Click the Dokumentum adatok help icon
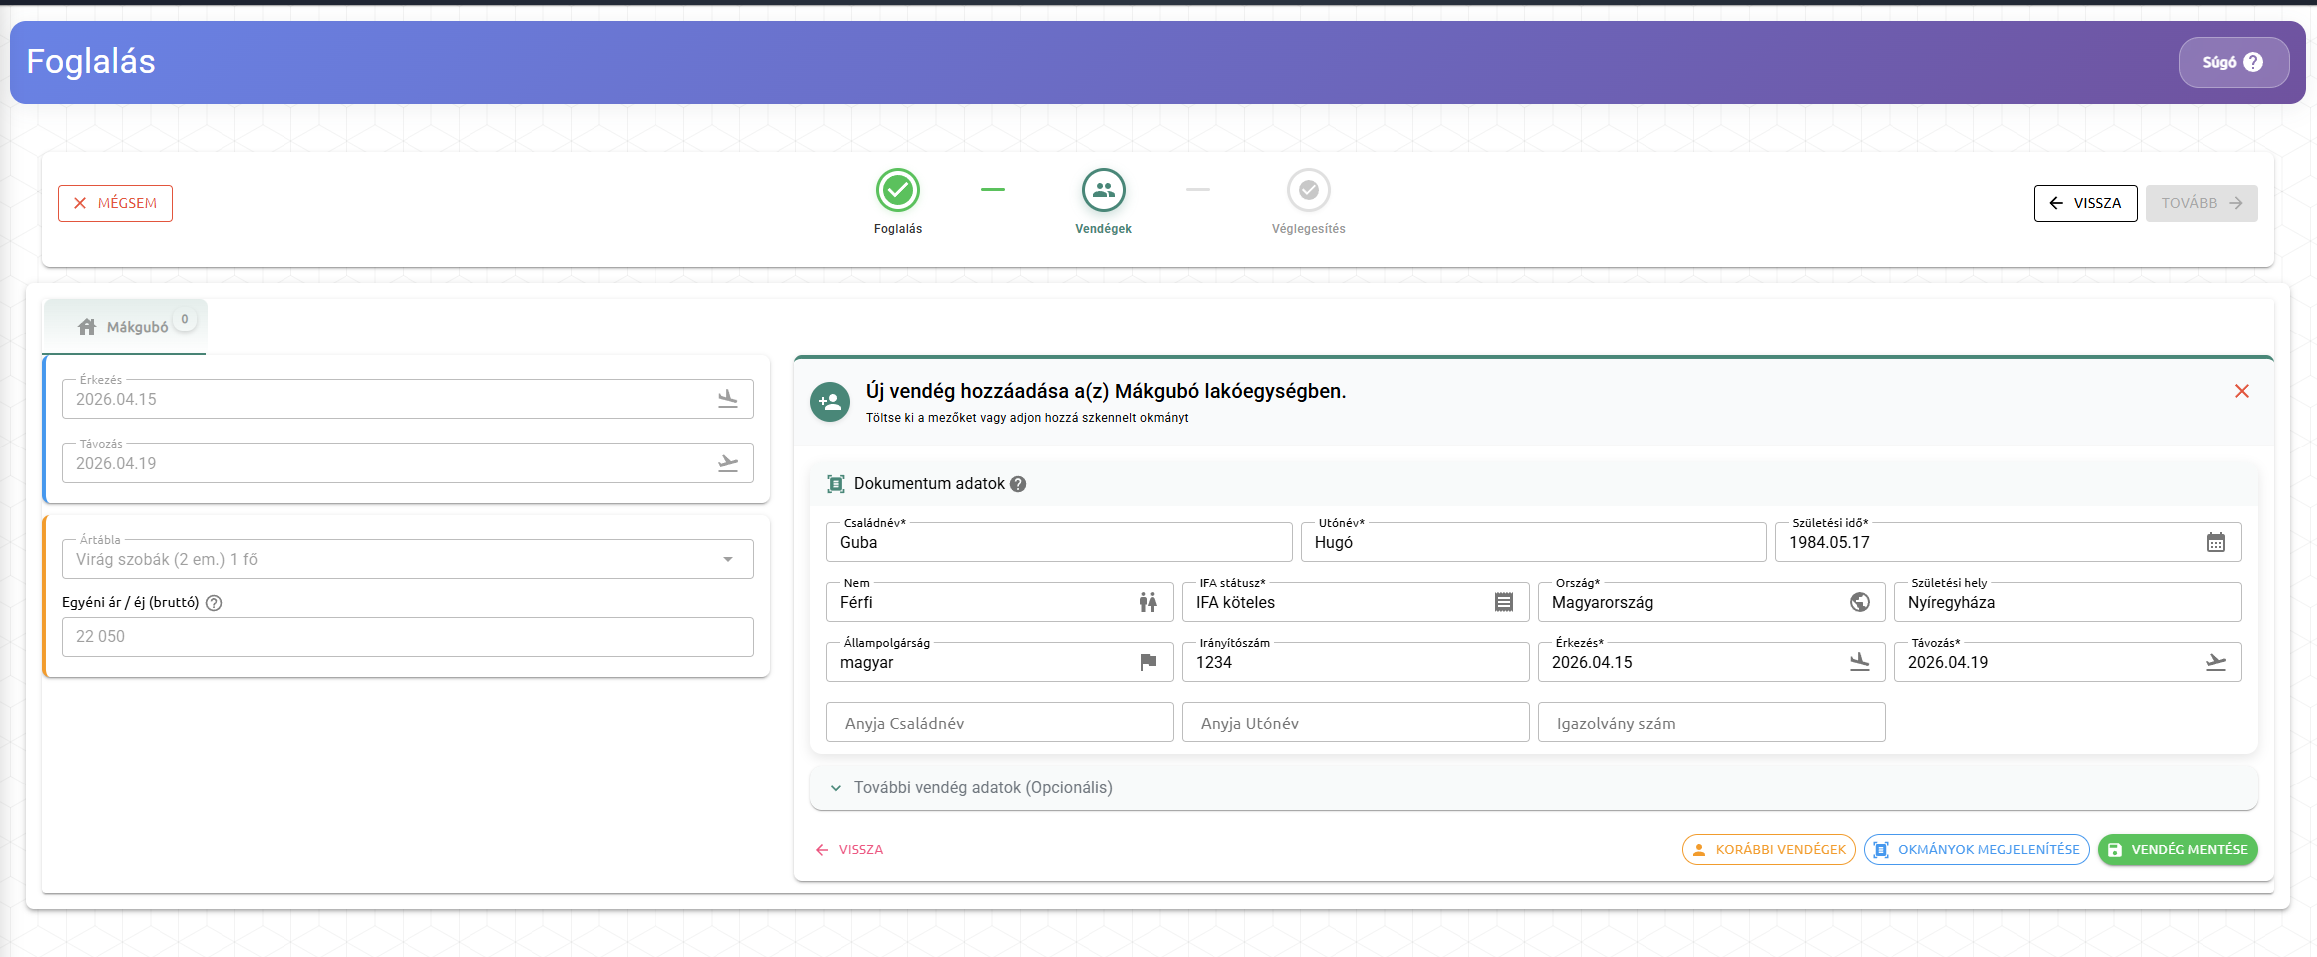Image resolution: width=2317 pixels, height=957 pixels. [x=1018, y=484]
